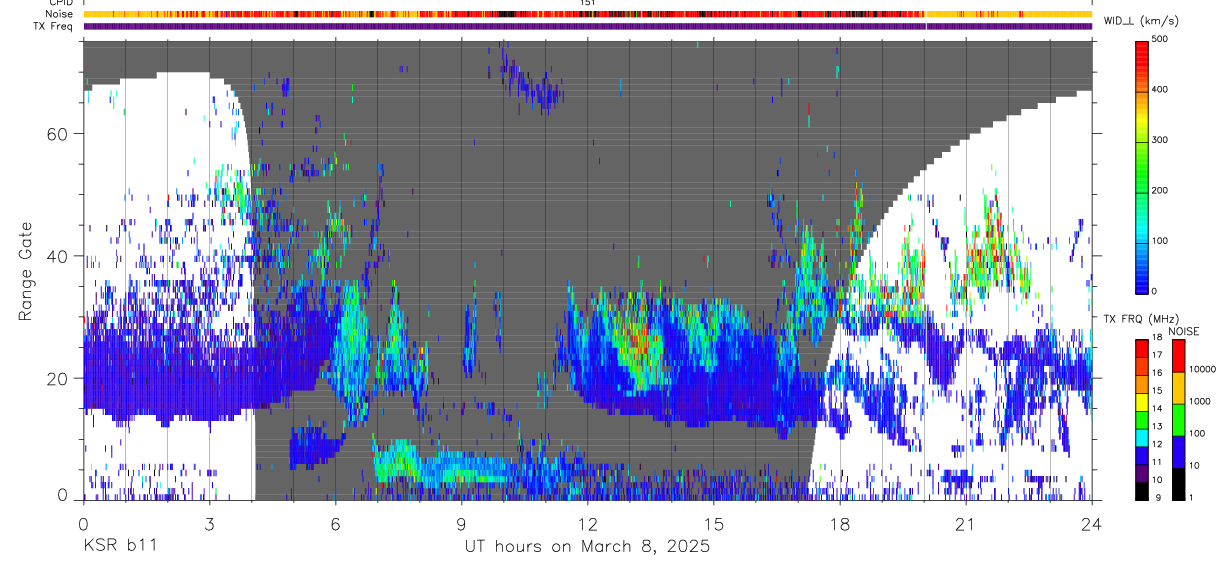Screen dimensions: 1228x567
Task: Click the '15' tick on the UT hours axis
Action: 713,523
